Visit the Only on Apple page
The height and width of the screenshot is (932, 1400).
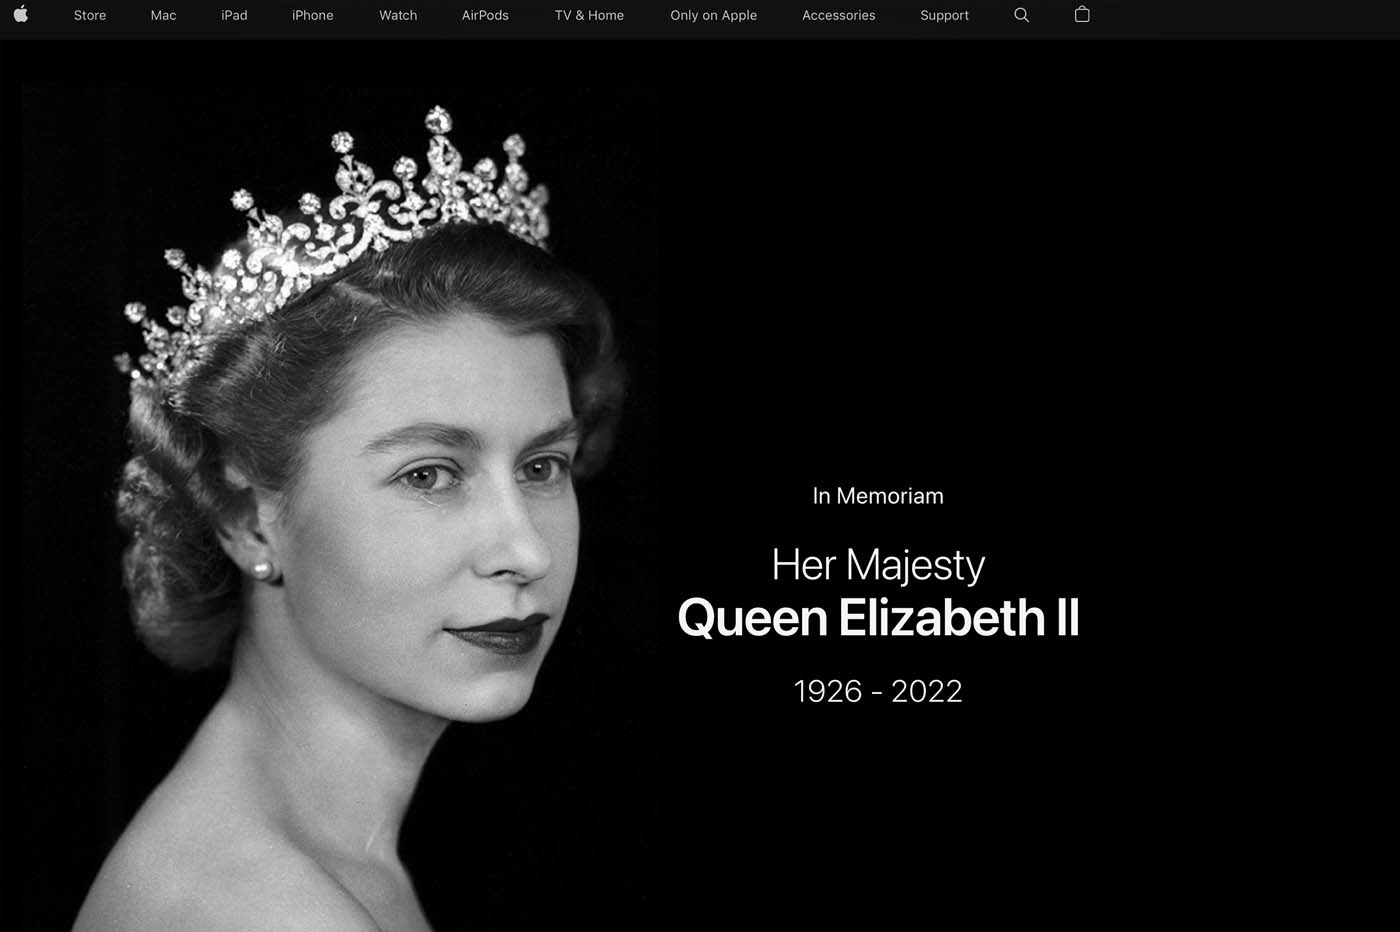tap(713, 15)
